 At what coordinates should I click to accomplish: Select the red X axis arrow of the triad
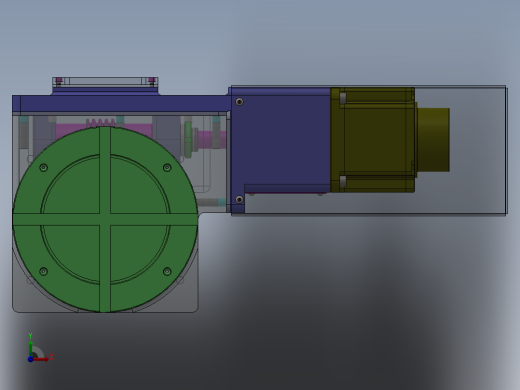click(x=40, y=359)
